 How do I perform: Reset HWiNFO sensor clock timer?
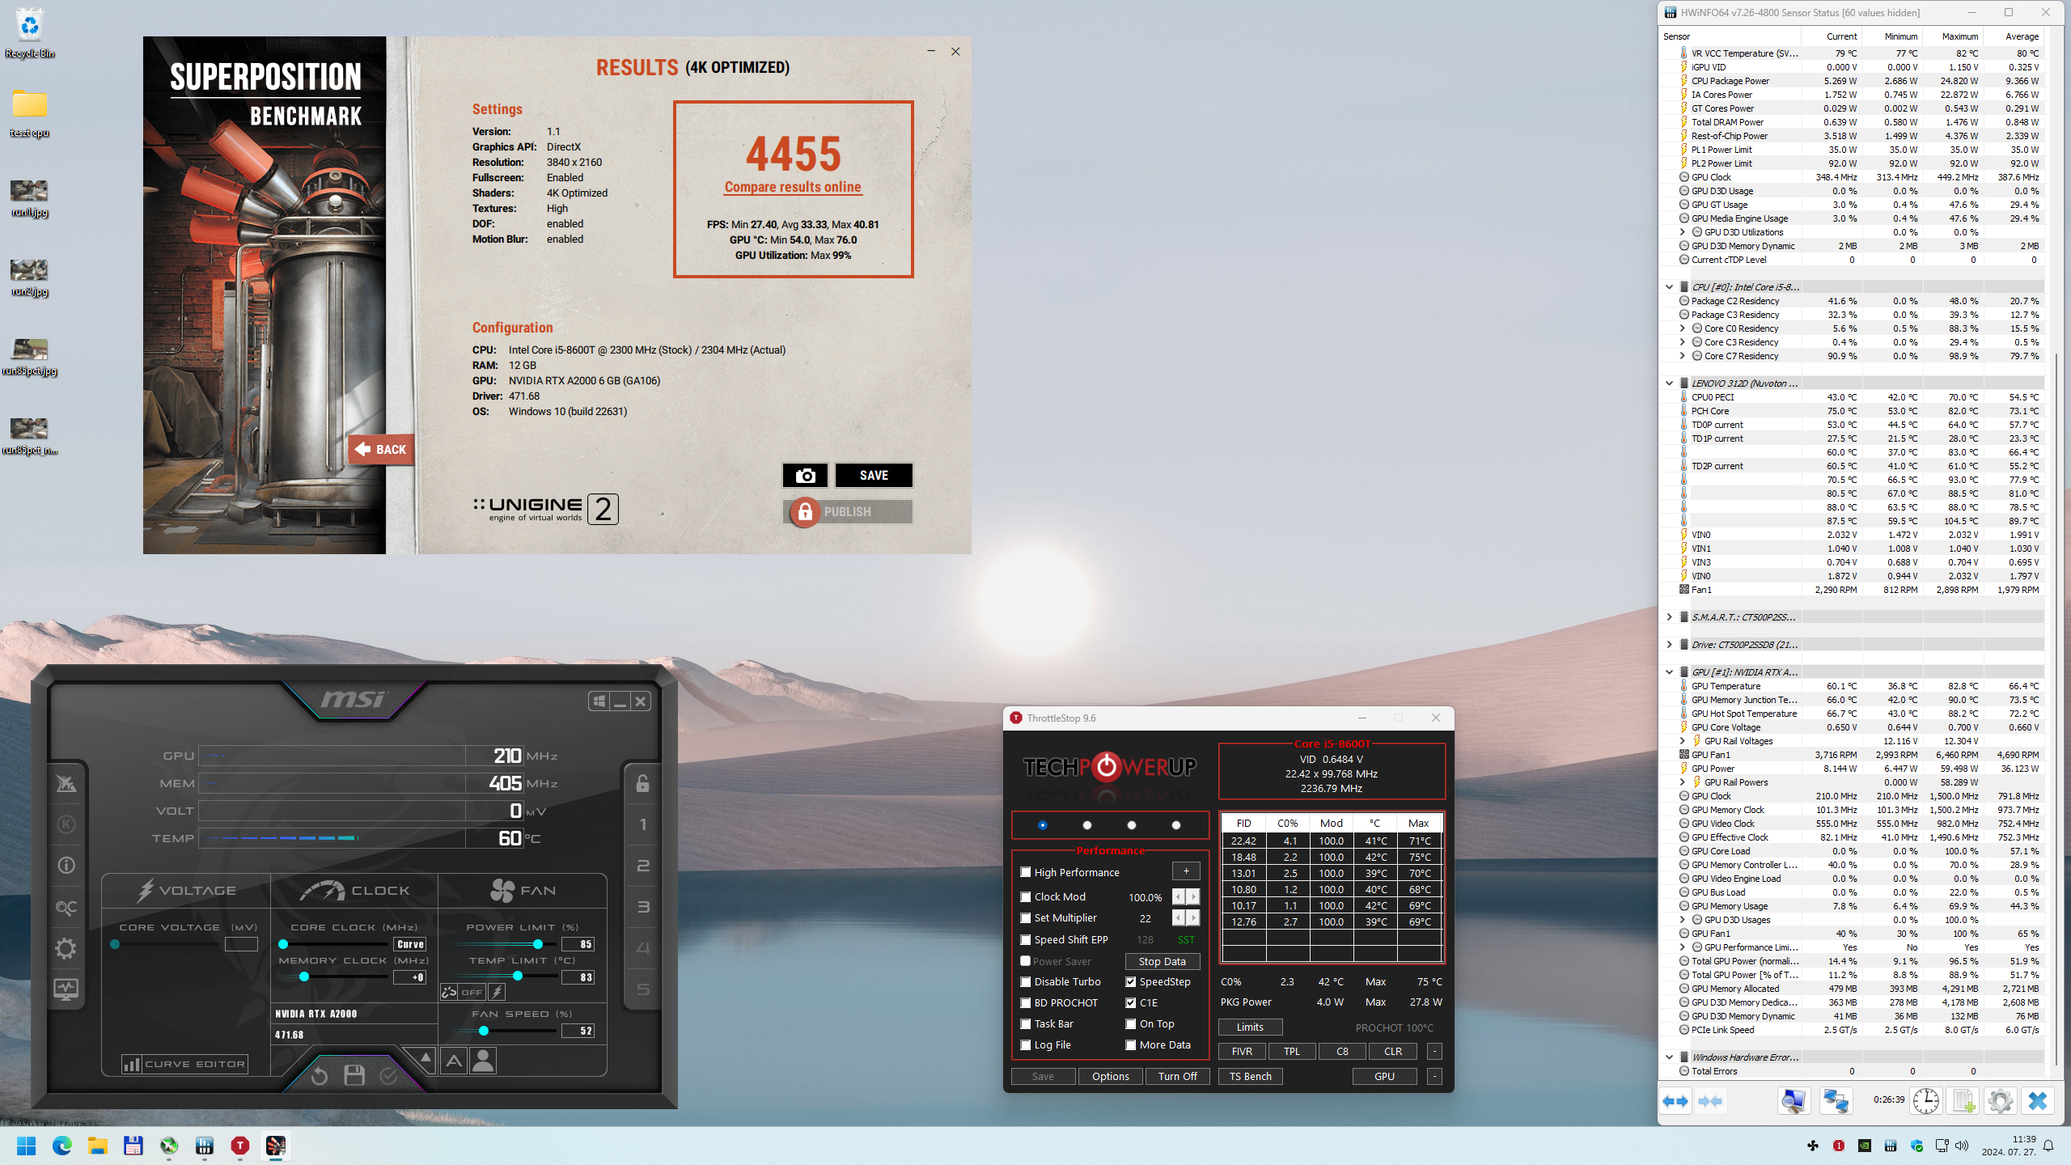[x=1925, y=1101]
